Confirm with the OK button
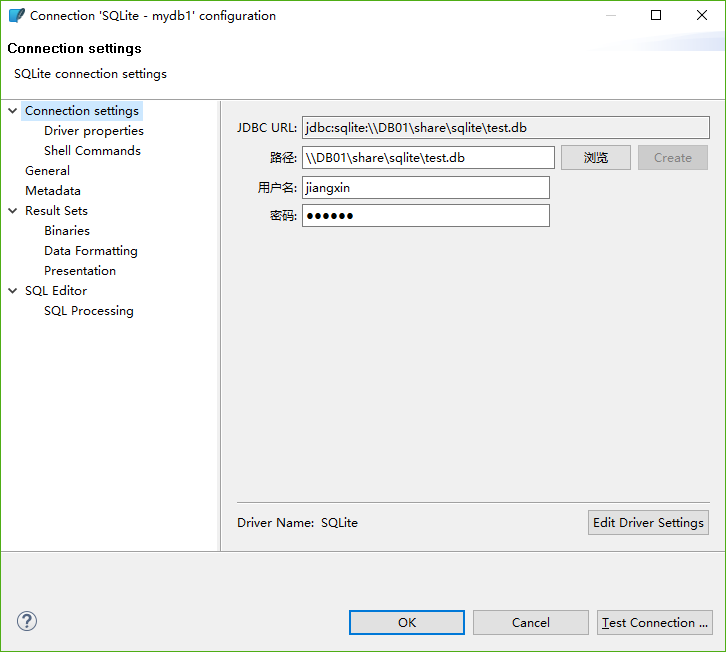726x652 pixels. tap(407, 622)
